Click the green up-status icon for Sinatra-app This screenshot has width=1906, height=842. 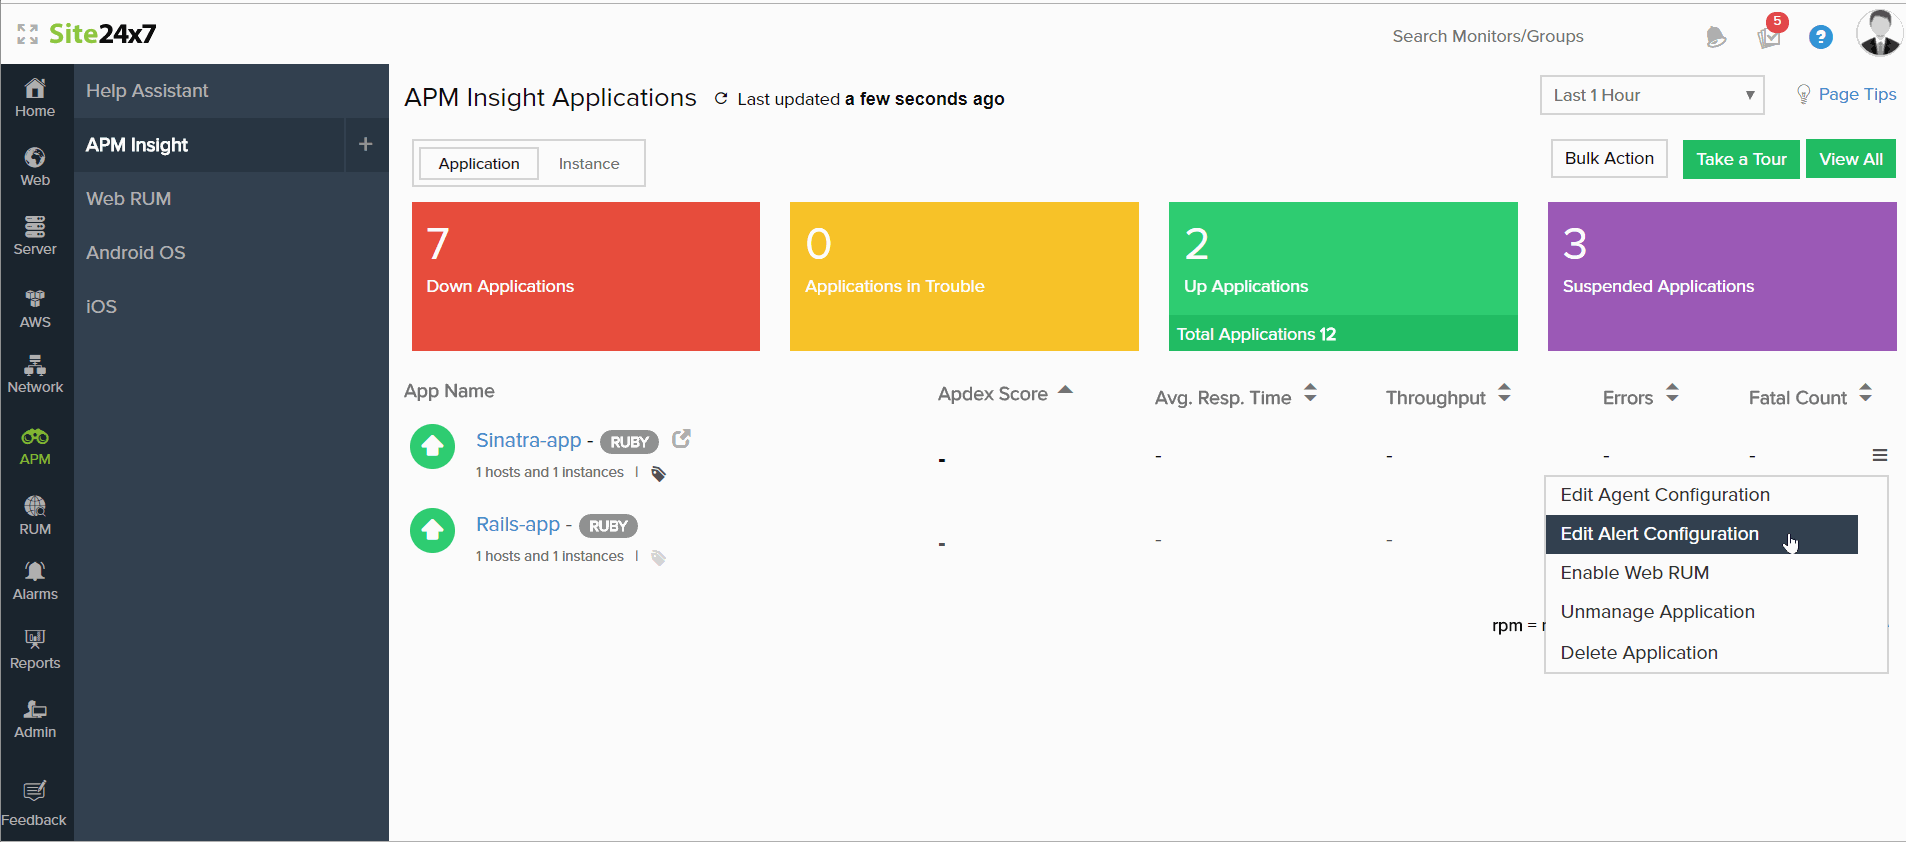tap(433, 447)
